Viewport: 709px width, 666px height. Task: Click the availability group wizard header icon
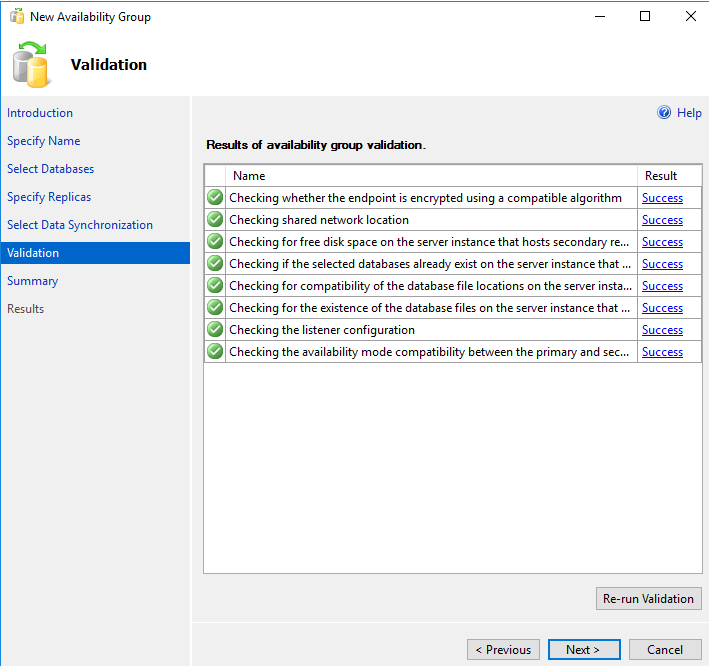click(x=31, y=64)
